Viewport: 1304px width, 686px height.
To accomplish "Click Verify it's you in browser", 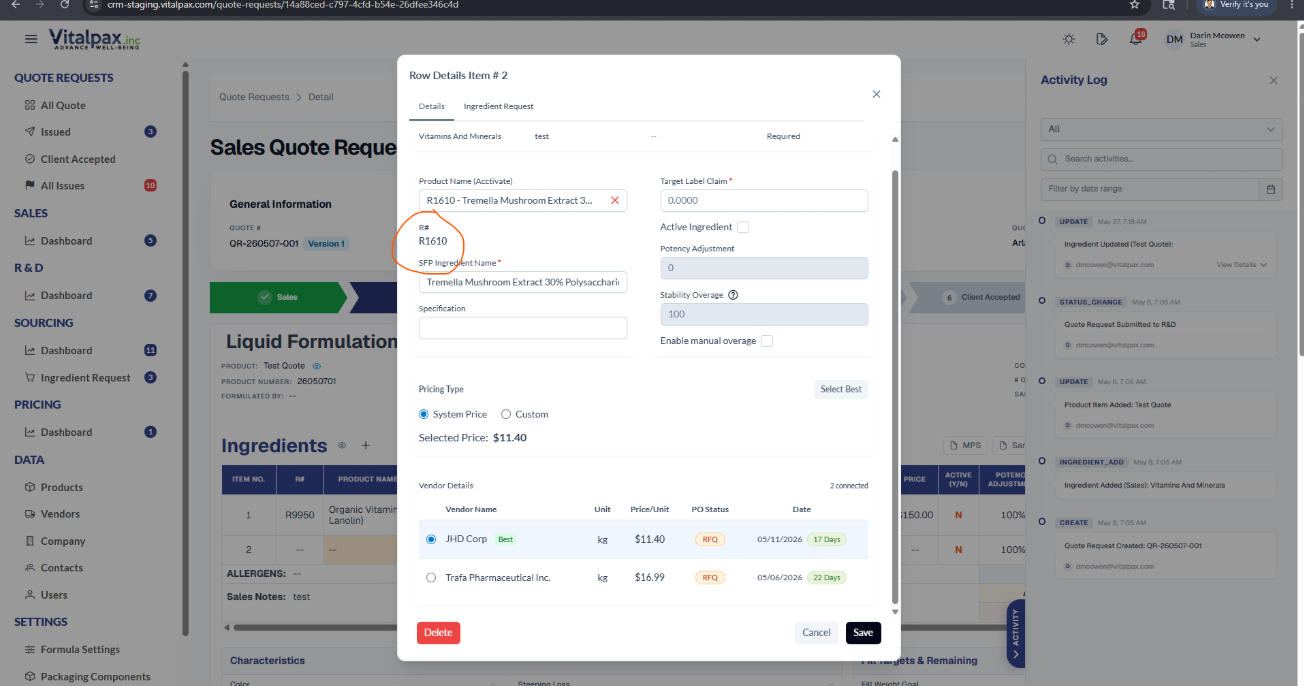I will pos(1237,5).
